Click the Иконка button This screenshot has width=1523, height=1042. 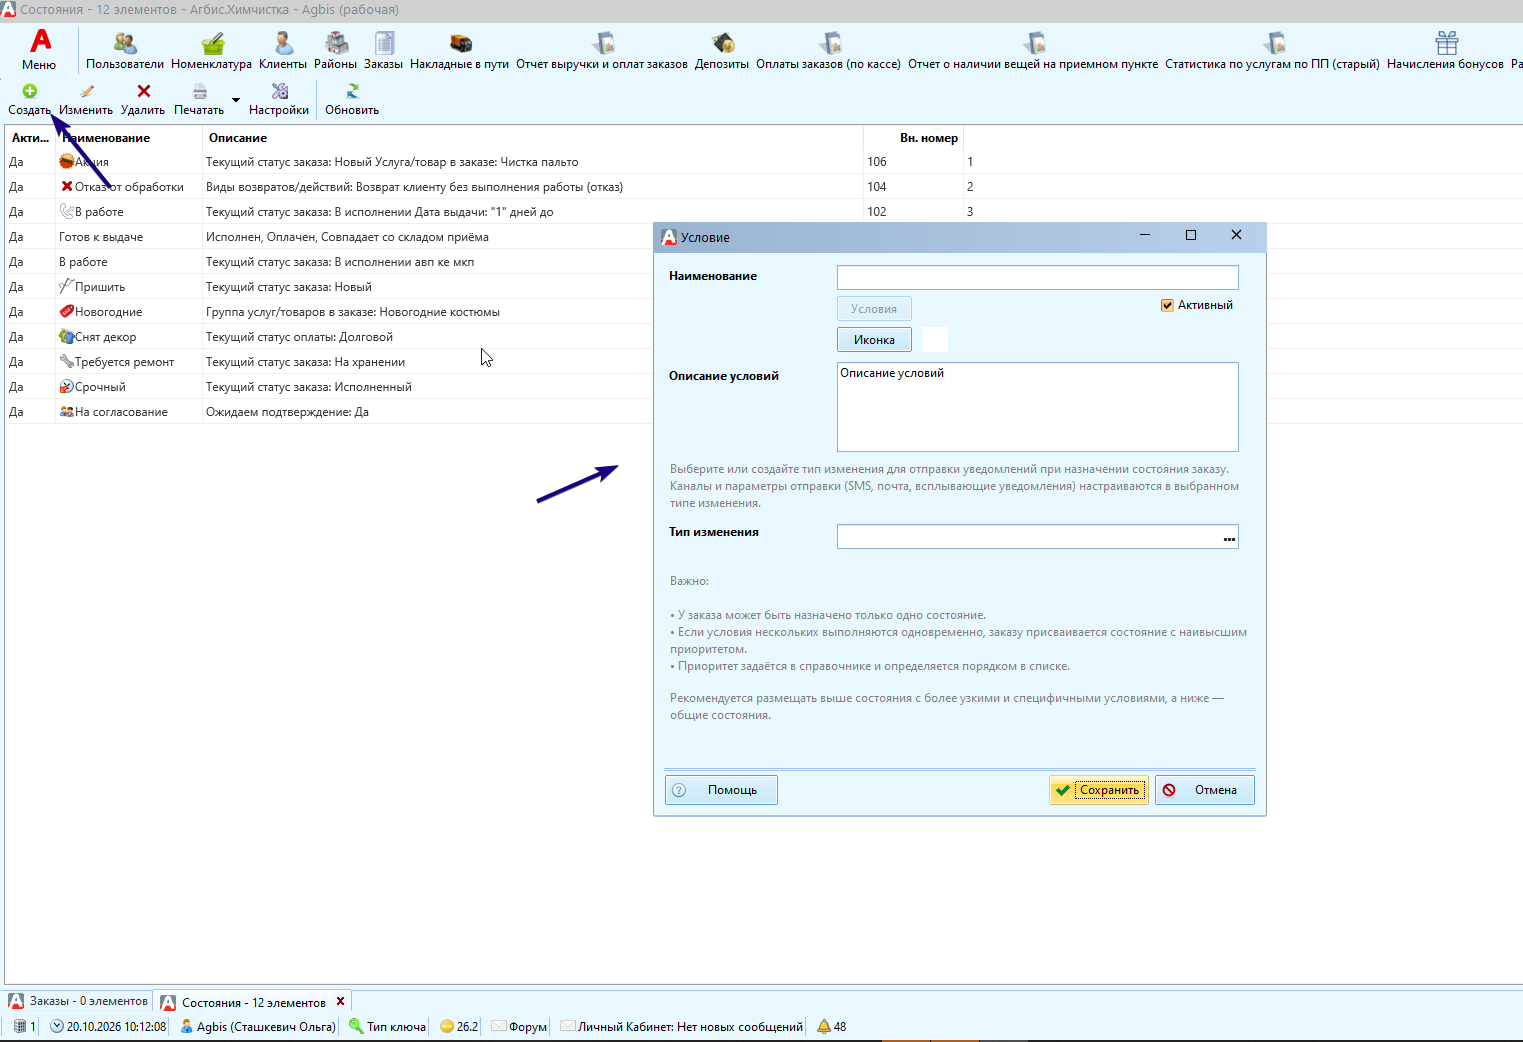(874, 340)
